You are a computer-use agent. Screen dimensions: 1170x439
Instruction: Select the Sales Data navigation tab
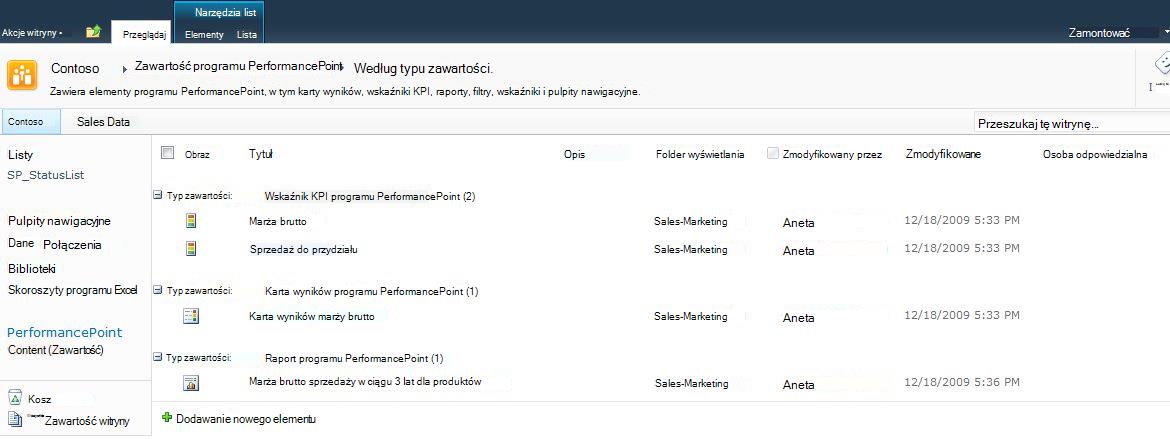click(x=103, y=122)
